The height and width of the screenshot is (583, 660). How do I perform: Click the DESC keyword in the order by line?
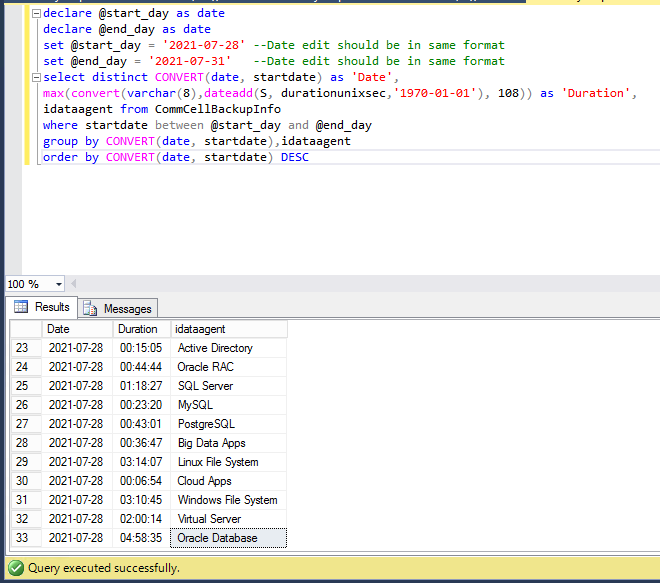295,157
